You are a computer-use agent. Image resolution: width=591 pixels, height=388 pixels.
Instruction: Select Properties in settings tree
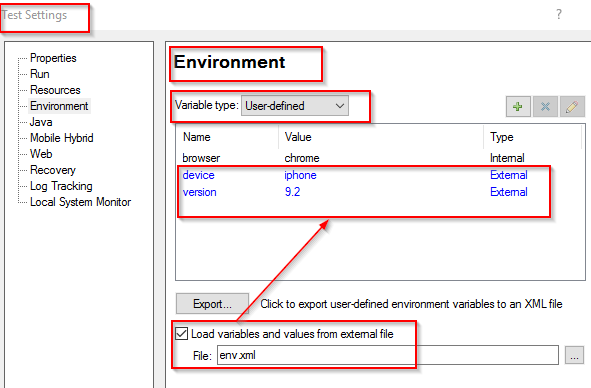[53, 58]
